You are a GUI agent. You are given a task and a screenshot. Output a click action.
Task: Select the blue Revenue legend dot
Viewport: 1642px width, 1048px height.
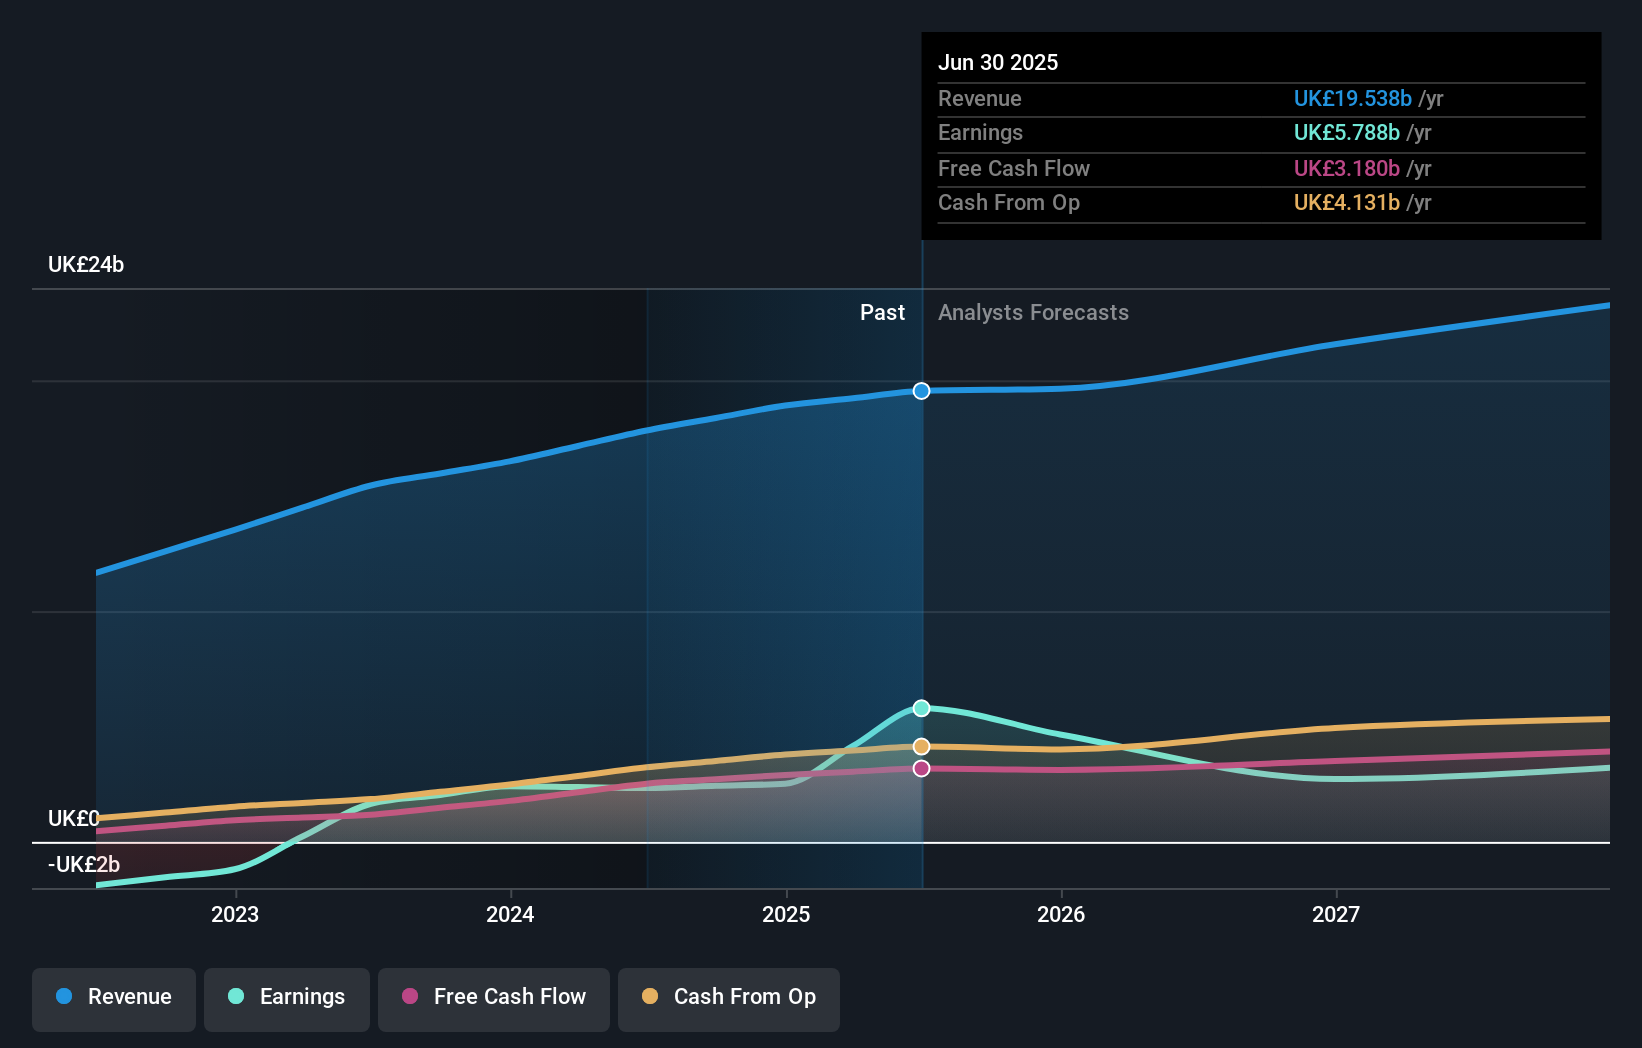click(62, 997)
